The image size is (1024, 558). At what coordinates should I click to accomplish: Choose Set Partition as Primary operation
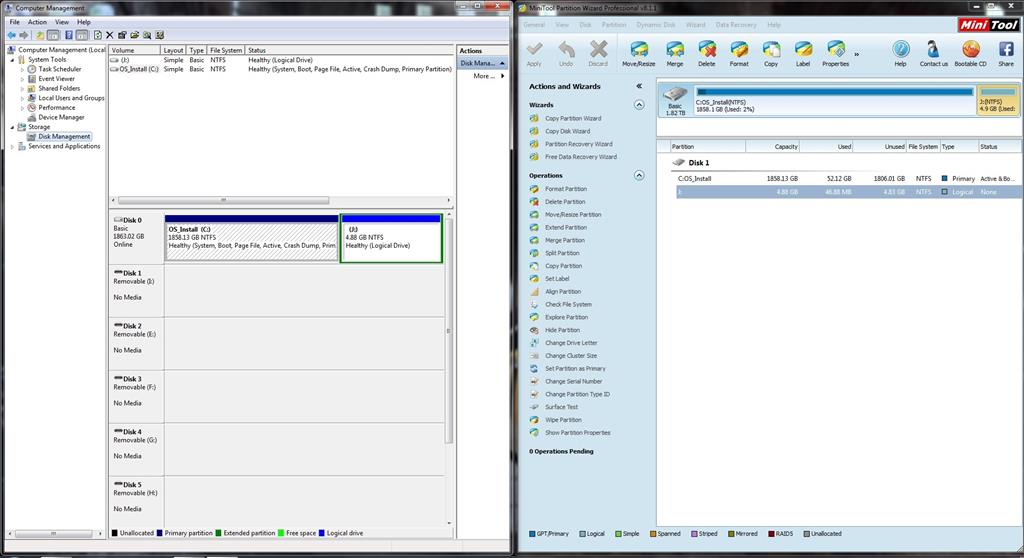point(575,369)
